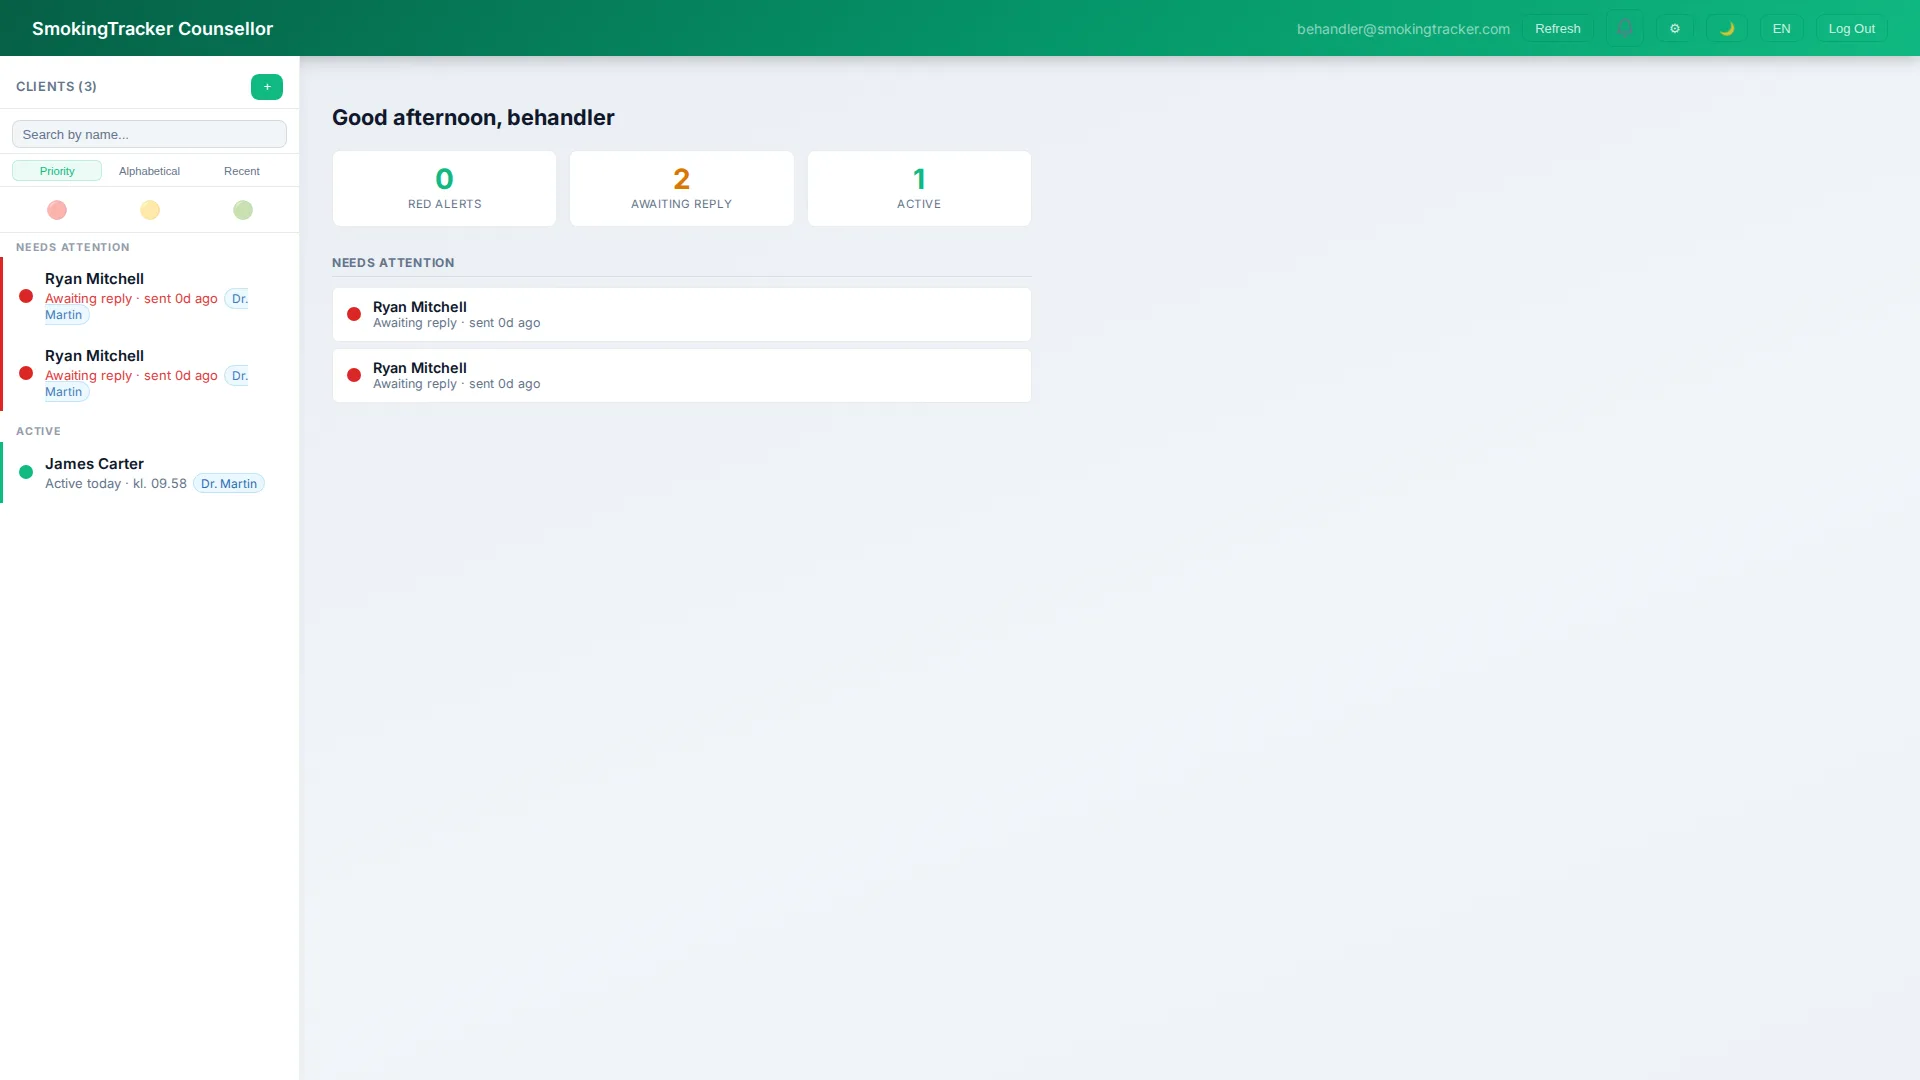Click the search by name field
1920x1080 pixels.
coord(148,133)
